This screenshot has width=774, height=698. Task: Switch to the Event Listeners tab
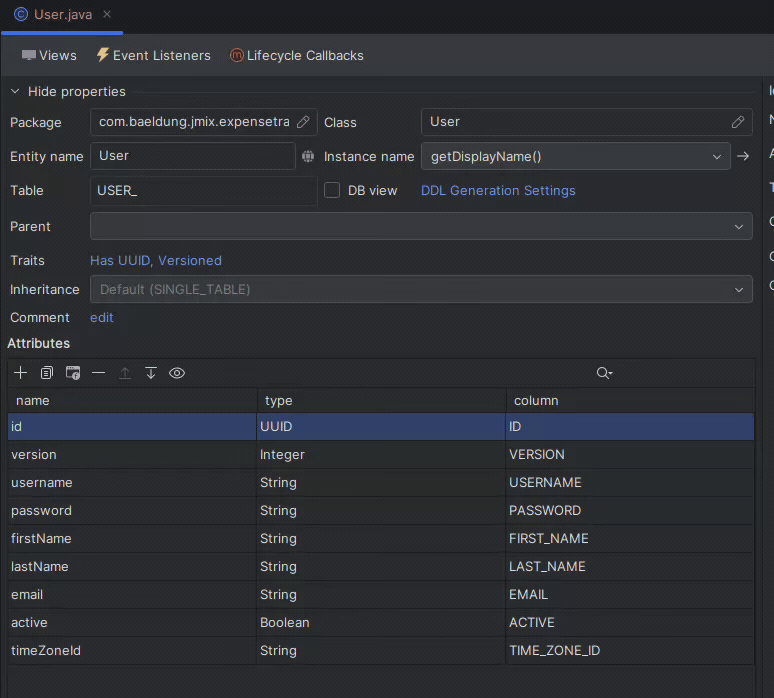(x=153, y=56)
